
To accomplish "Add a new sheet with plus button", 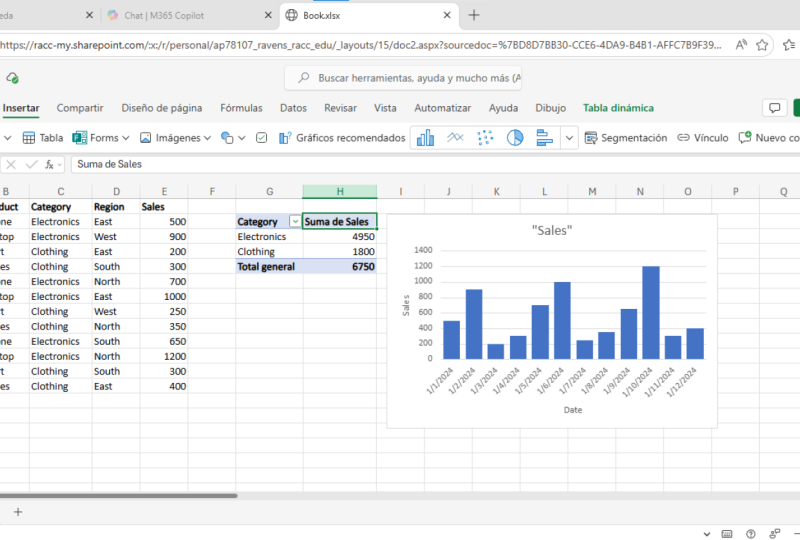I will 18,512.
